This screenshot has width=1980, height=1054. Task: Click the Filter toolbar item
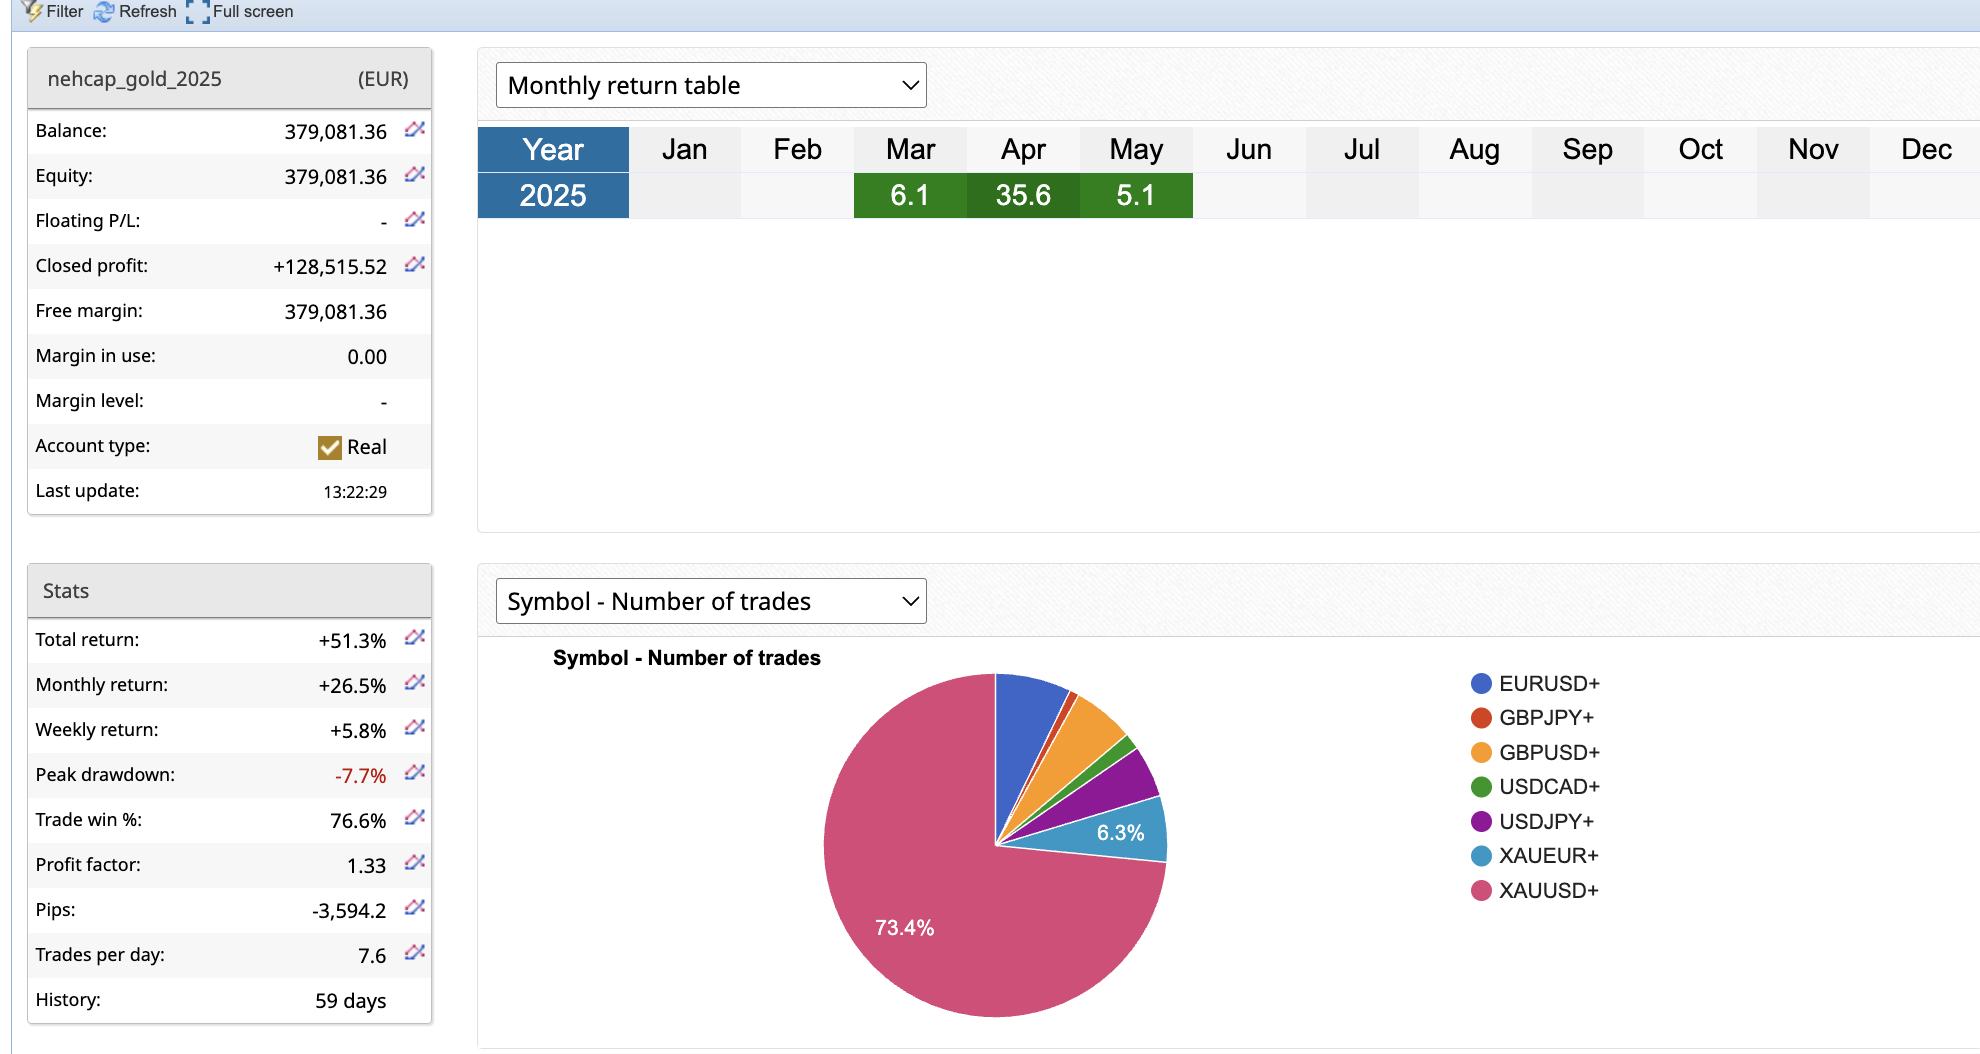click(54, 12)
